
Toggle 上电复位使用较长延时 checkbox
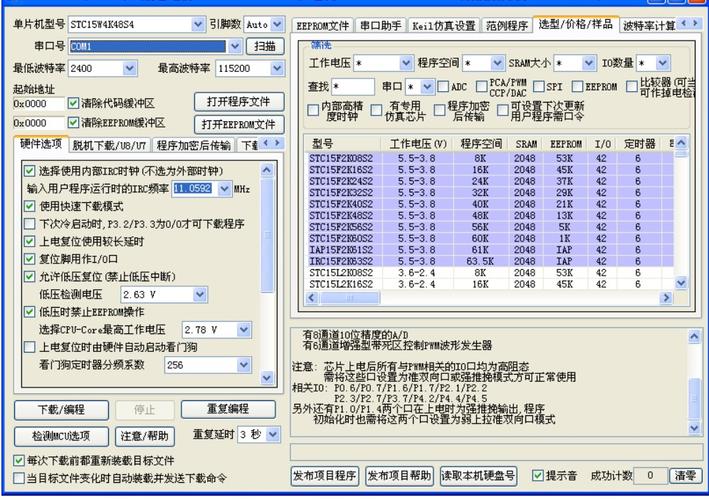click(x=29, y=241)
